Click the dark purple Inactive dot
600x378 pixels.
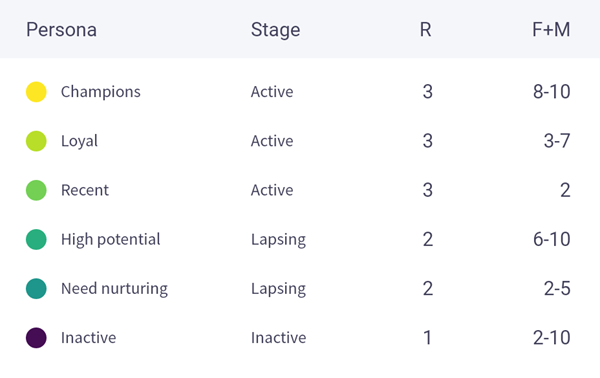tap(36, 338)
